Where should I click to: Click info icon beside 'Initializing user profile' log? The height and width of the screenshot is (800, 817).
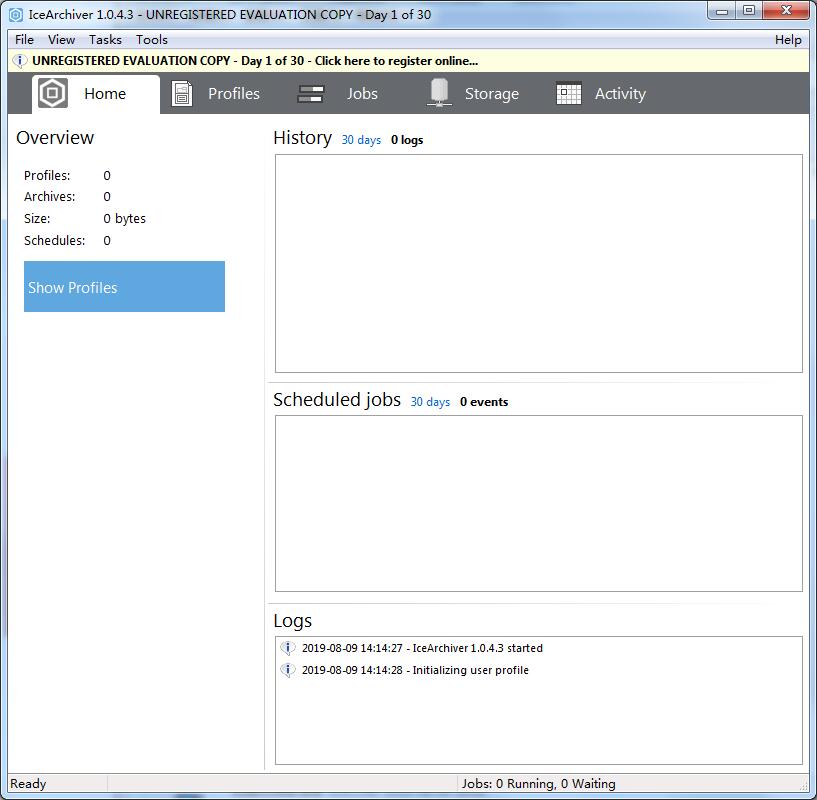coord(288,670)
